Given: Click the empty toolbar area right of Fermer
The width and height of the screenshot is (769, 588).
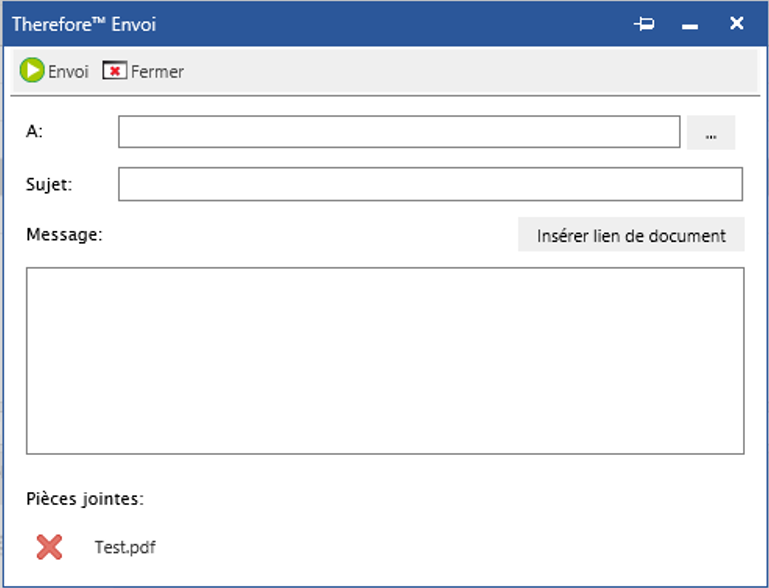Looking at the screenshot, I should click(470, 72).
